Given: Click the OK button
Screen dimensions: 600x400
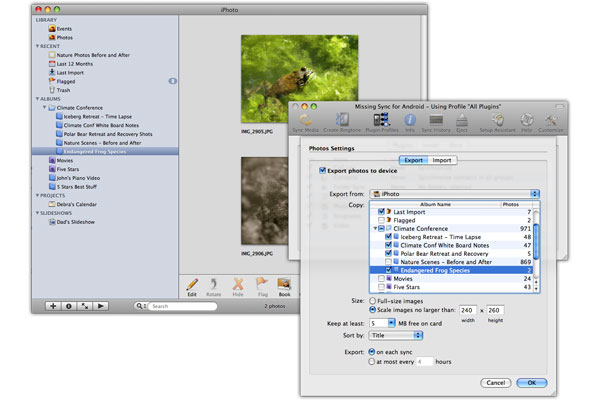Looking at the screenshot, I should point(532,382).
